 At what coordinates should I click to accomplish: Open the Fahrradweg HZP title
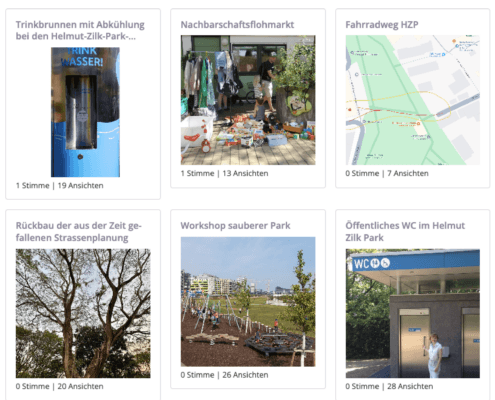coord(382,25)
